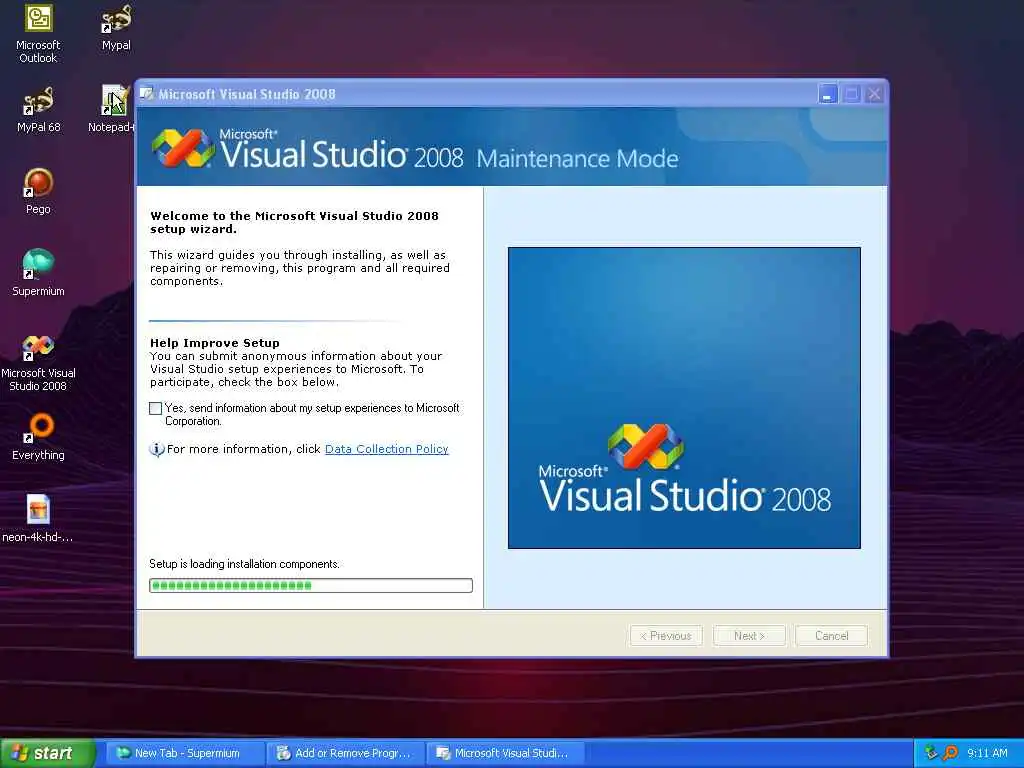
Task: Click the info icon beside Data Collection text
Action: click(156, 449)
